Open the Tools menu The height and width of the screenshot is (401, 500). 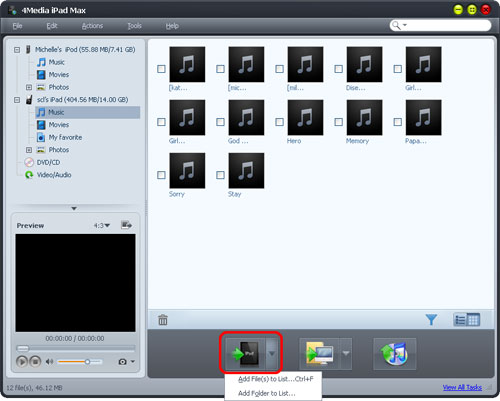[134, 26]
